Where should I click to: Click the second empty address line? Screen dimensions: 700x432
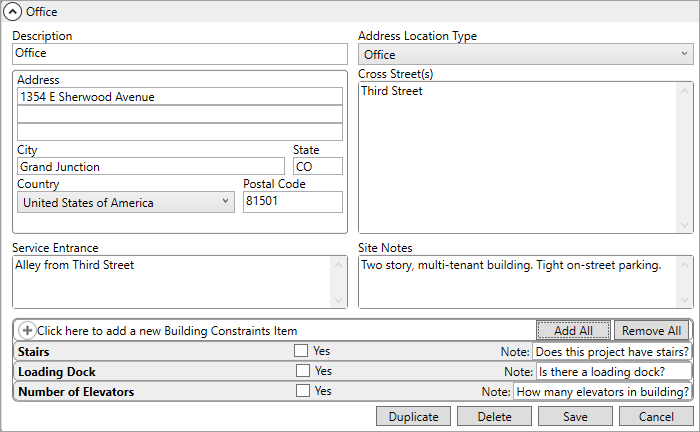pos(180,114)
